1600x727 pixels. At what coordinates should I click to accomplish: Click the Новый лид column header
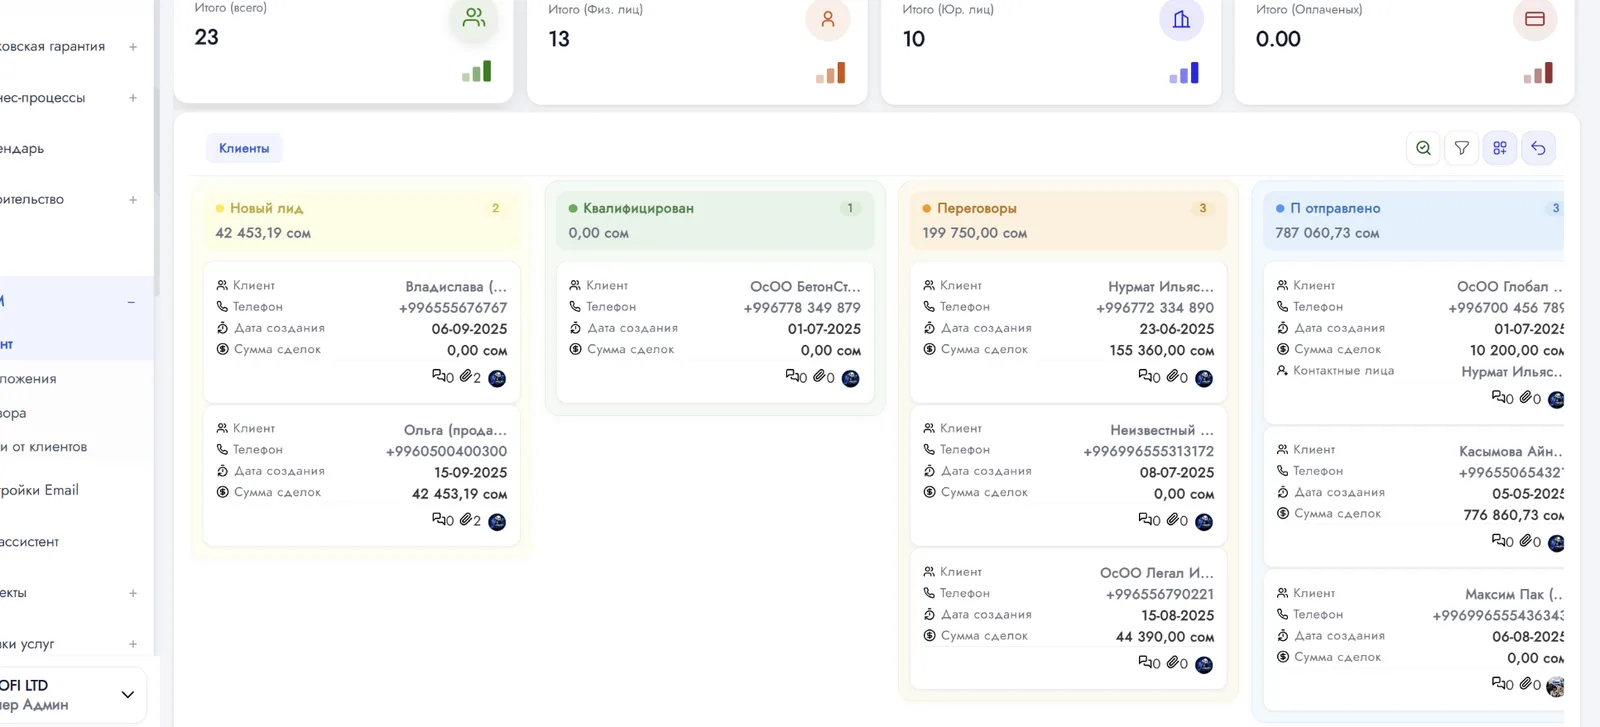tap(361, 220)
